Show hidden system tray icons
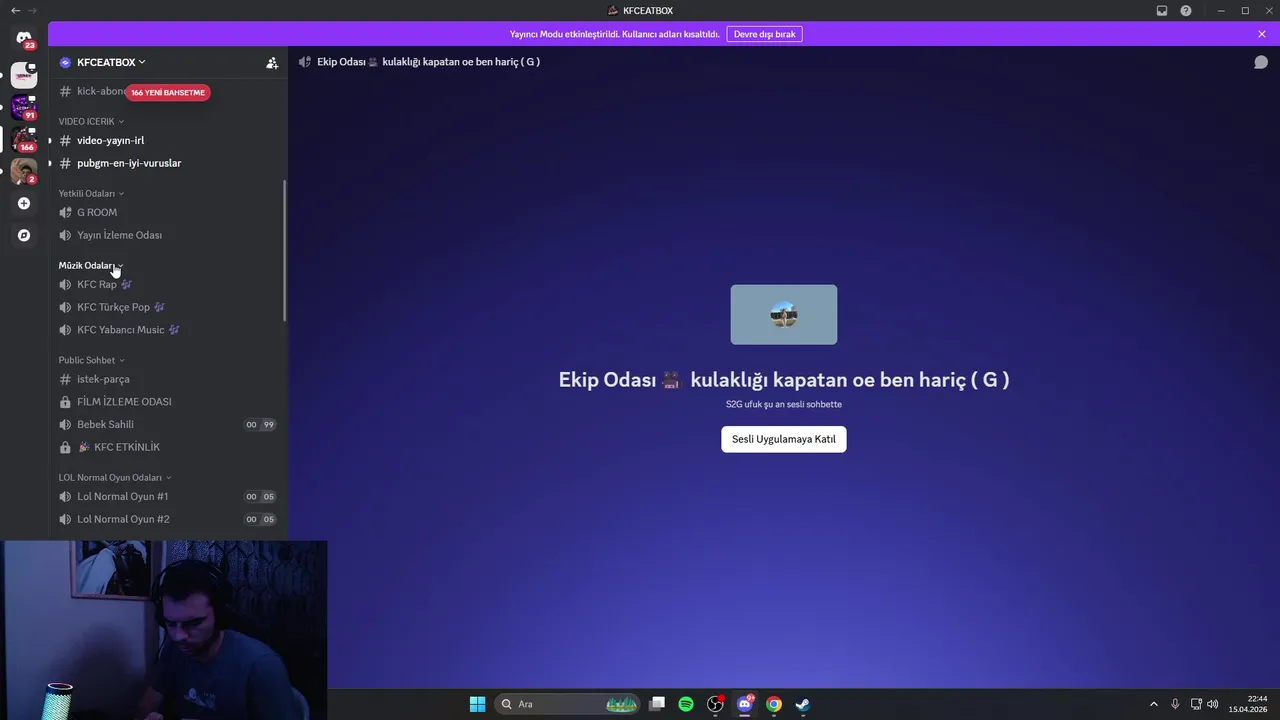Viewport: 1280px width, 720px height. (1153, 704)
